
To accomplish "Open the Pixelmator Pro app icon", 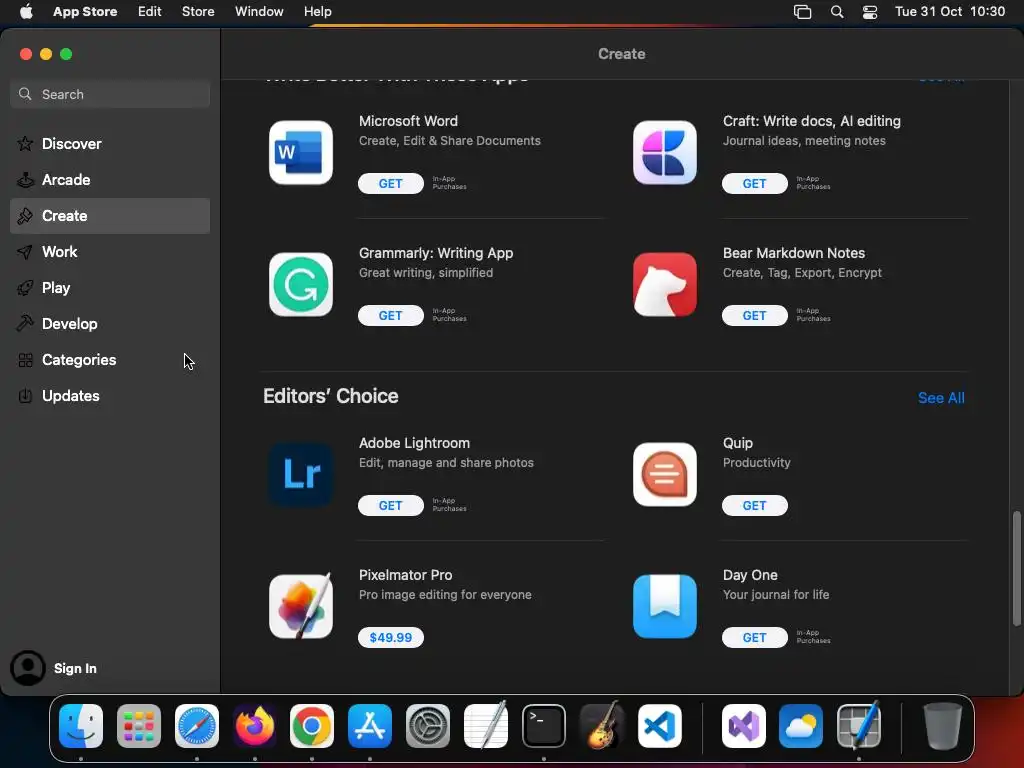I will pyautogui.click(x=300, y=607).
